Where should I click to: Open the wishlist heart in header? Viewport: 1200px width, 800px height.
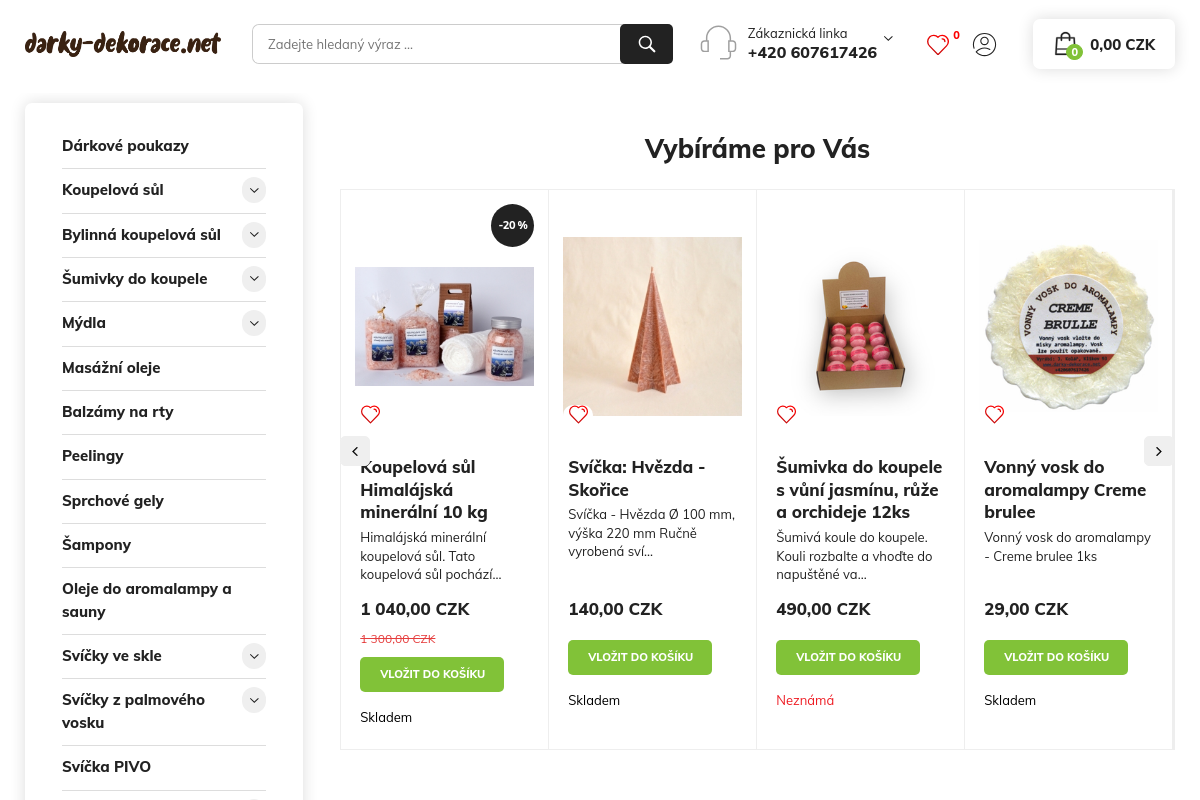pyautogui.click(x=937, y=44)
